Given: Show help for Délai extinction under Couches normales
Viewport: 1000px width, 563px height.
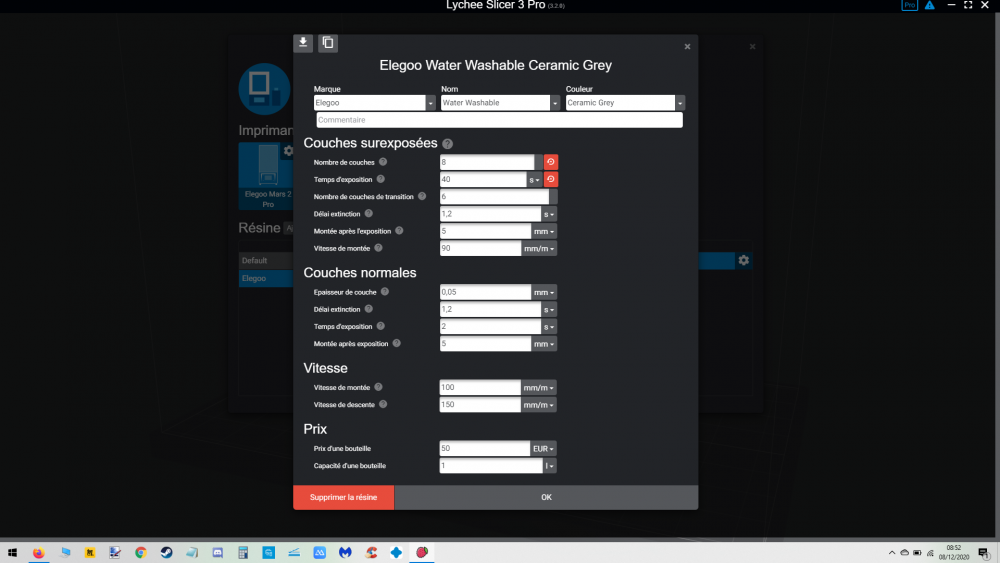Looking at the screenshot, I should [x=368, y=309].
